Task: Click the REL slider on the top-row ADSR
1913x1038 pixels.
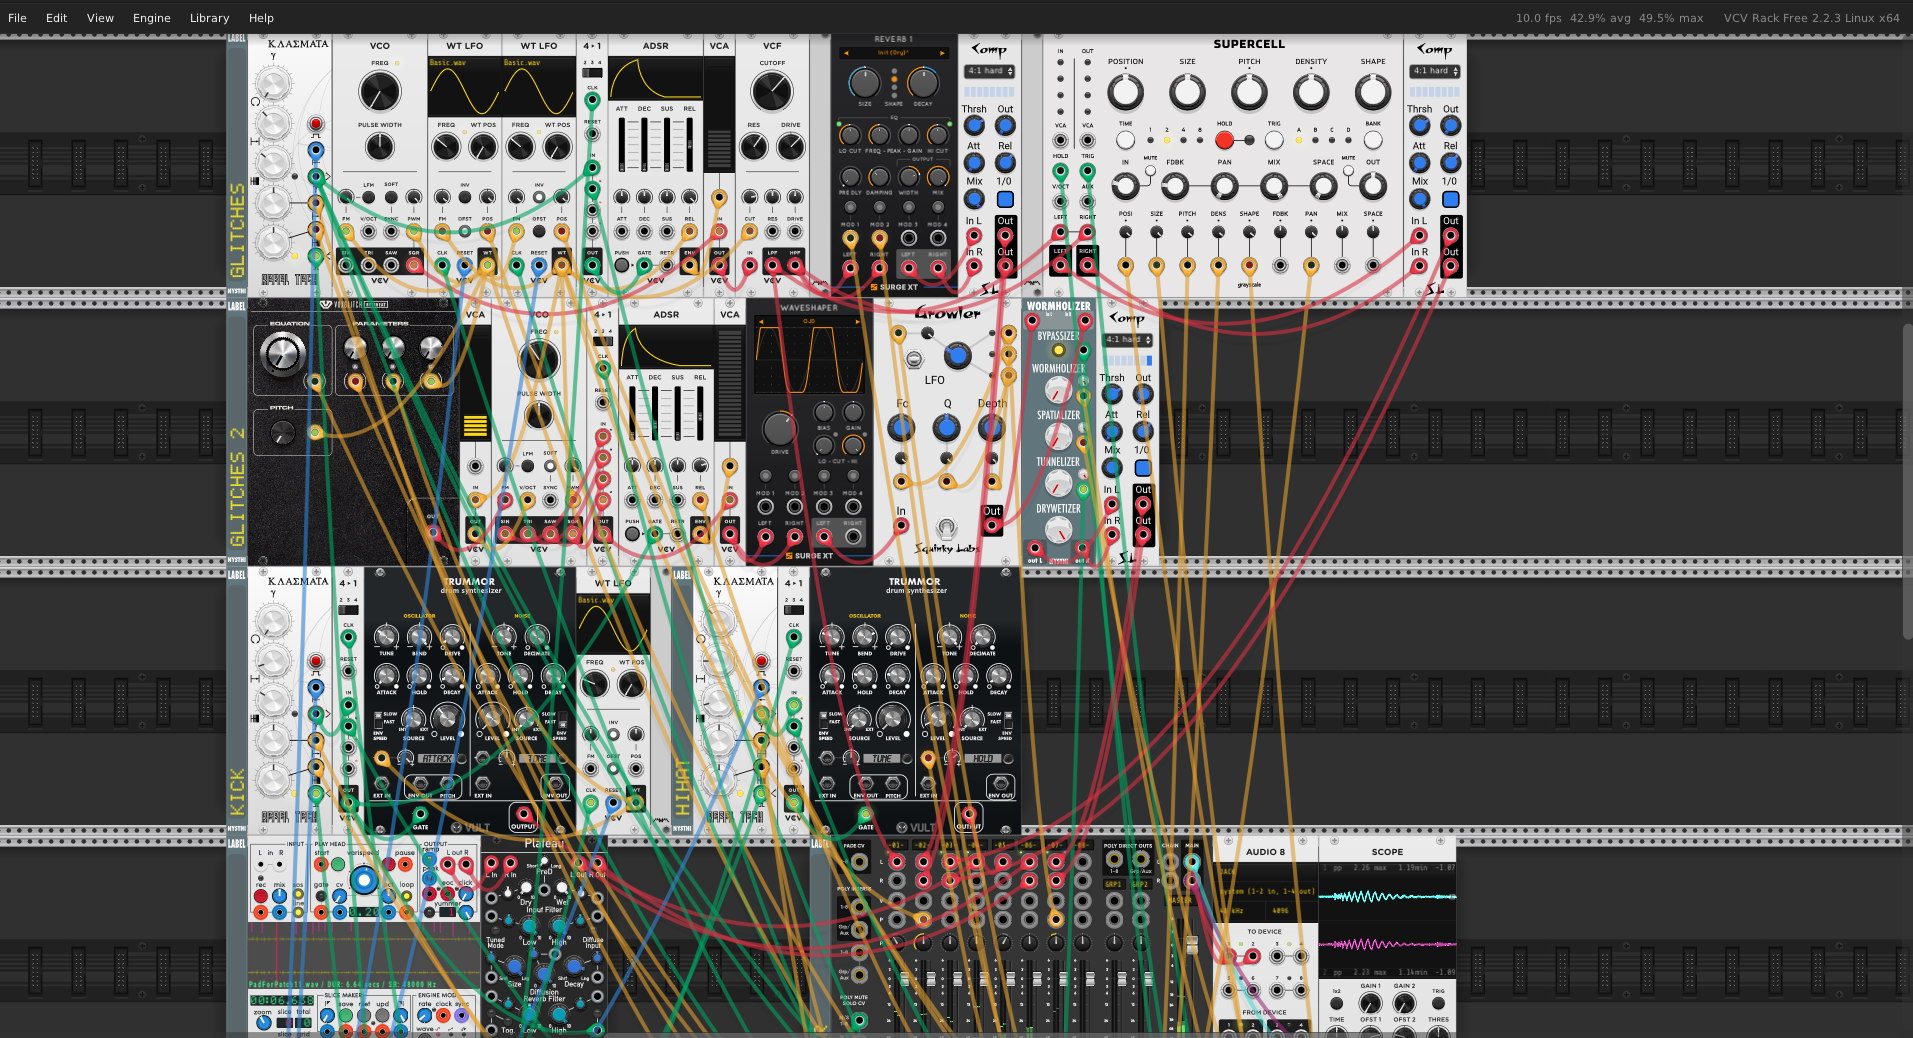Action: click(x=689, y=143)
